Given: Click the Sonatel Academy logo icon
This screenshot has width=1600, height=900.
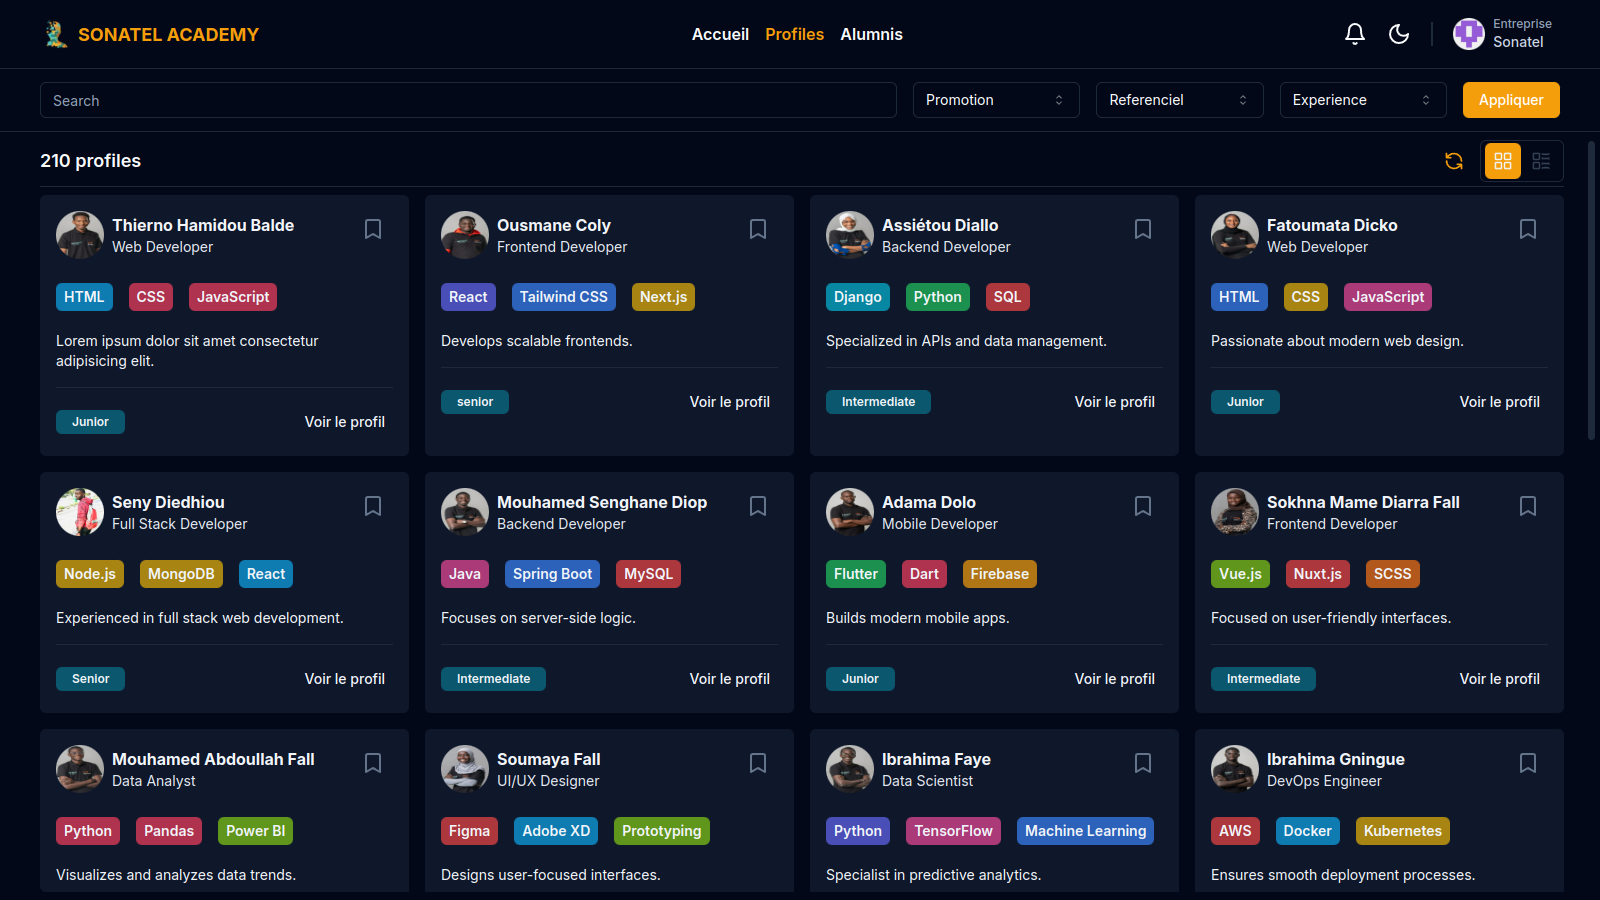Looking at the screenshot, I should 56,34.
